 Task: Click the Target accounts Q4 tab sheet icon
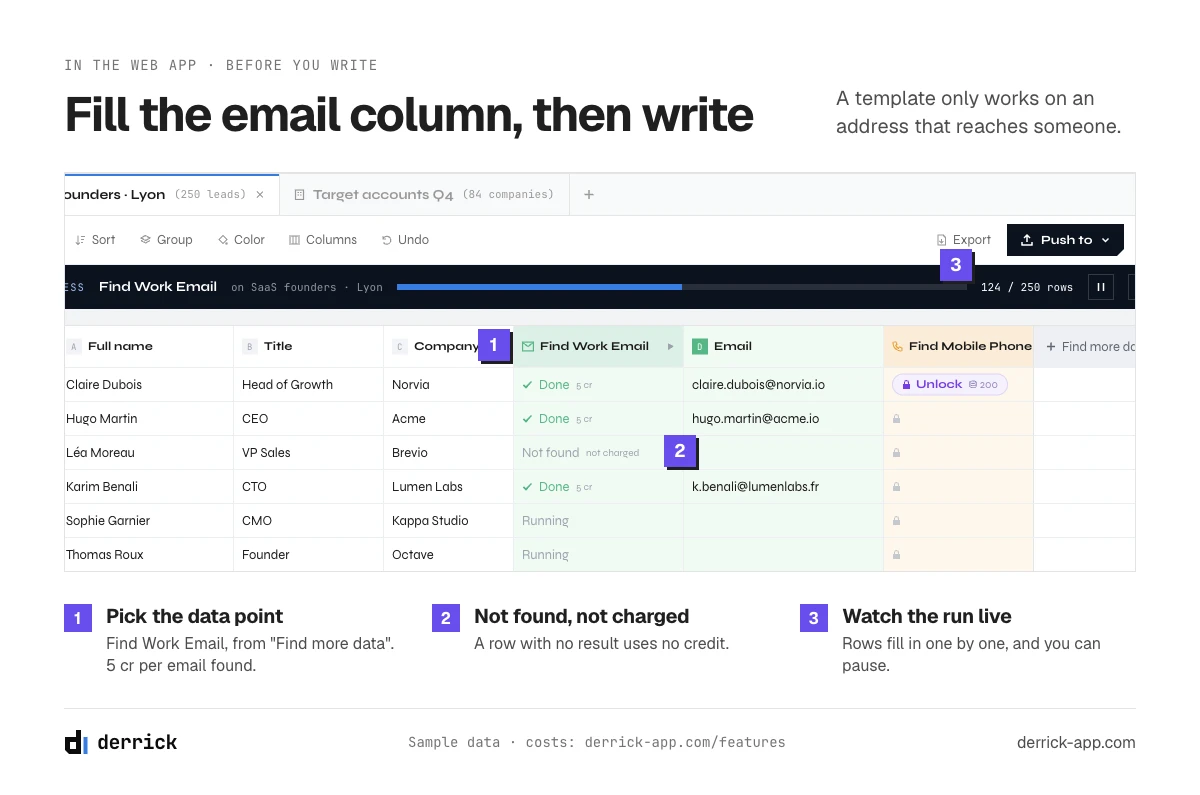(299, 195)
